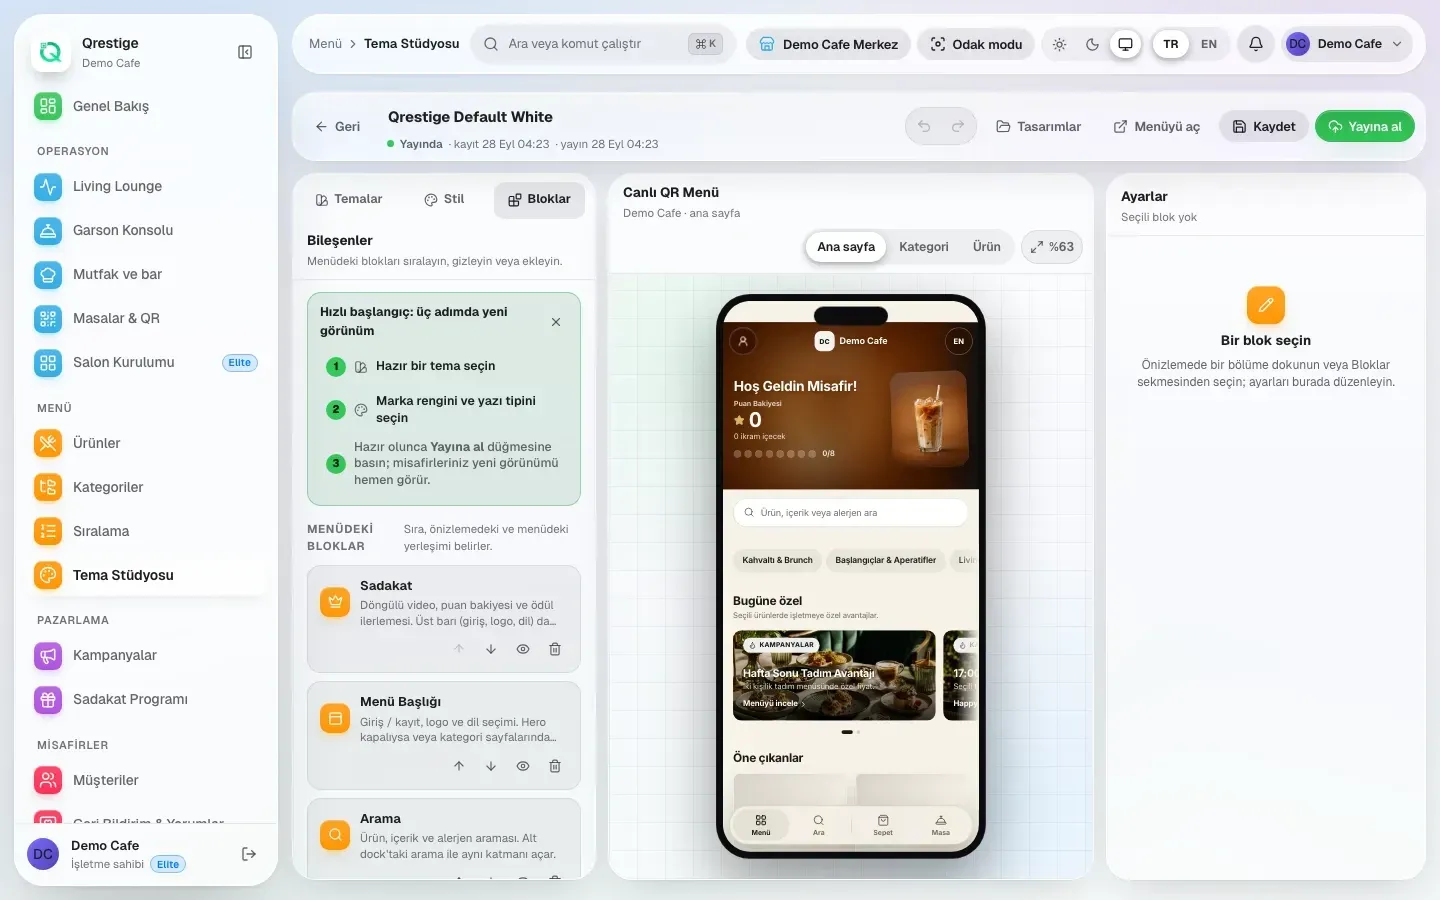Toggle visibility of Menü Başlığı block
The width and height of the screenshot is (1440, 900).
(523, 766)
